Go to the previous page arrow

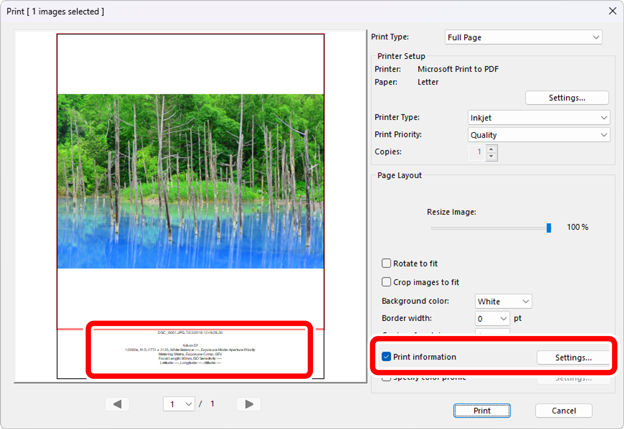click(x=118, y=404)
